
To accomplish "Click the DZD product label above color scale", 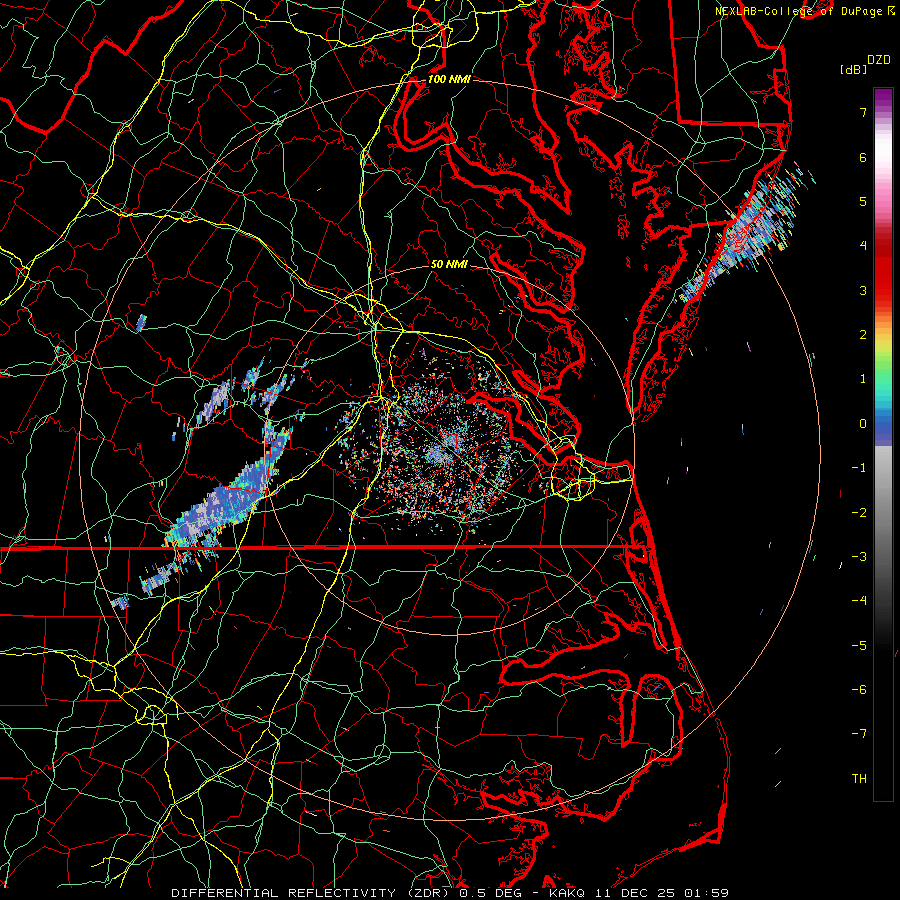I will [879, 60].
